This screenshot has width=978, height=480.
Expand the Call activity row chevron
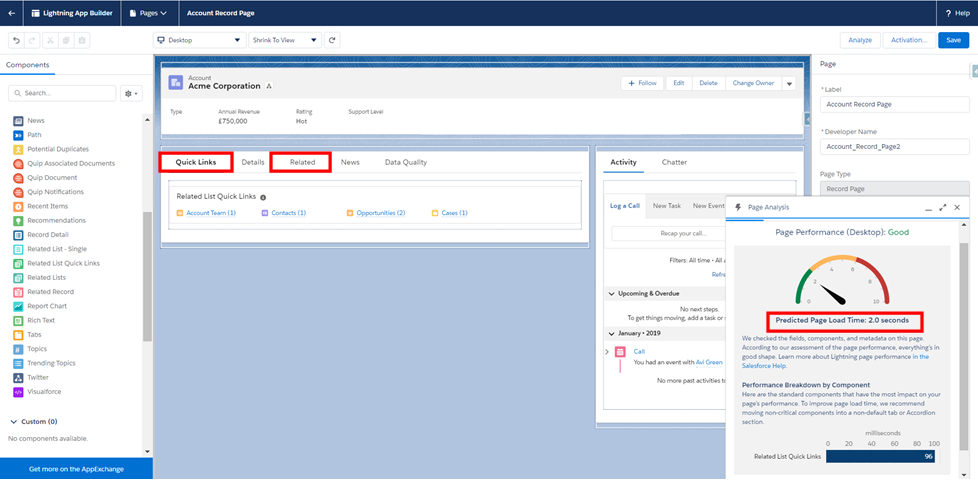pos(608,352)
